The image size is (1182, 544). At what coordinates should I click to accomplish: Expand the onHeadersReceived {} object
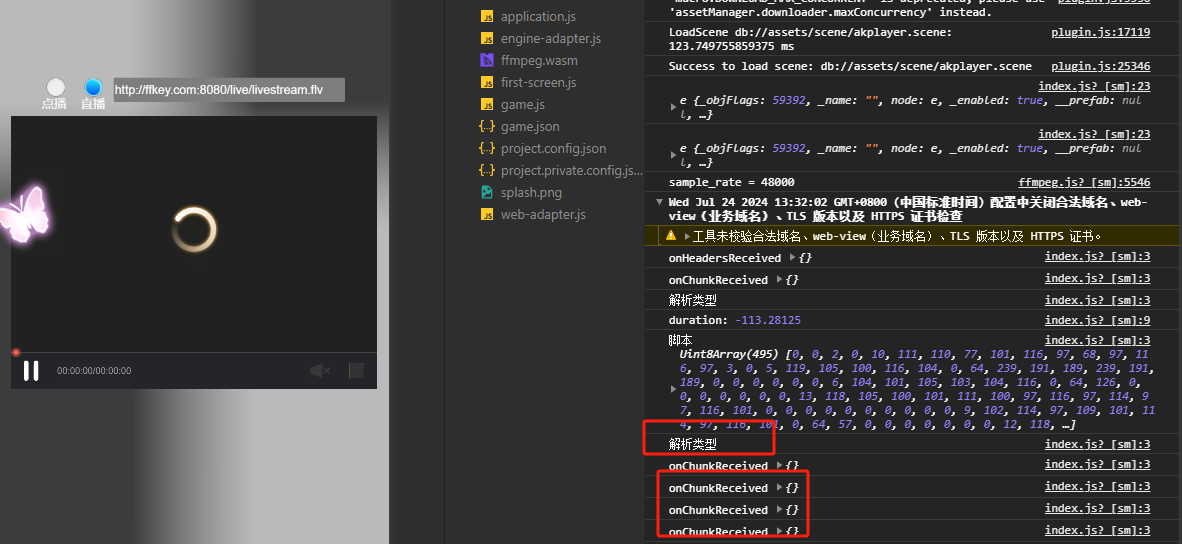792,258
